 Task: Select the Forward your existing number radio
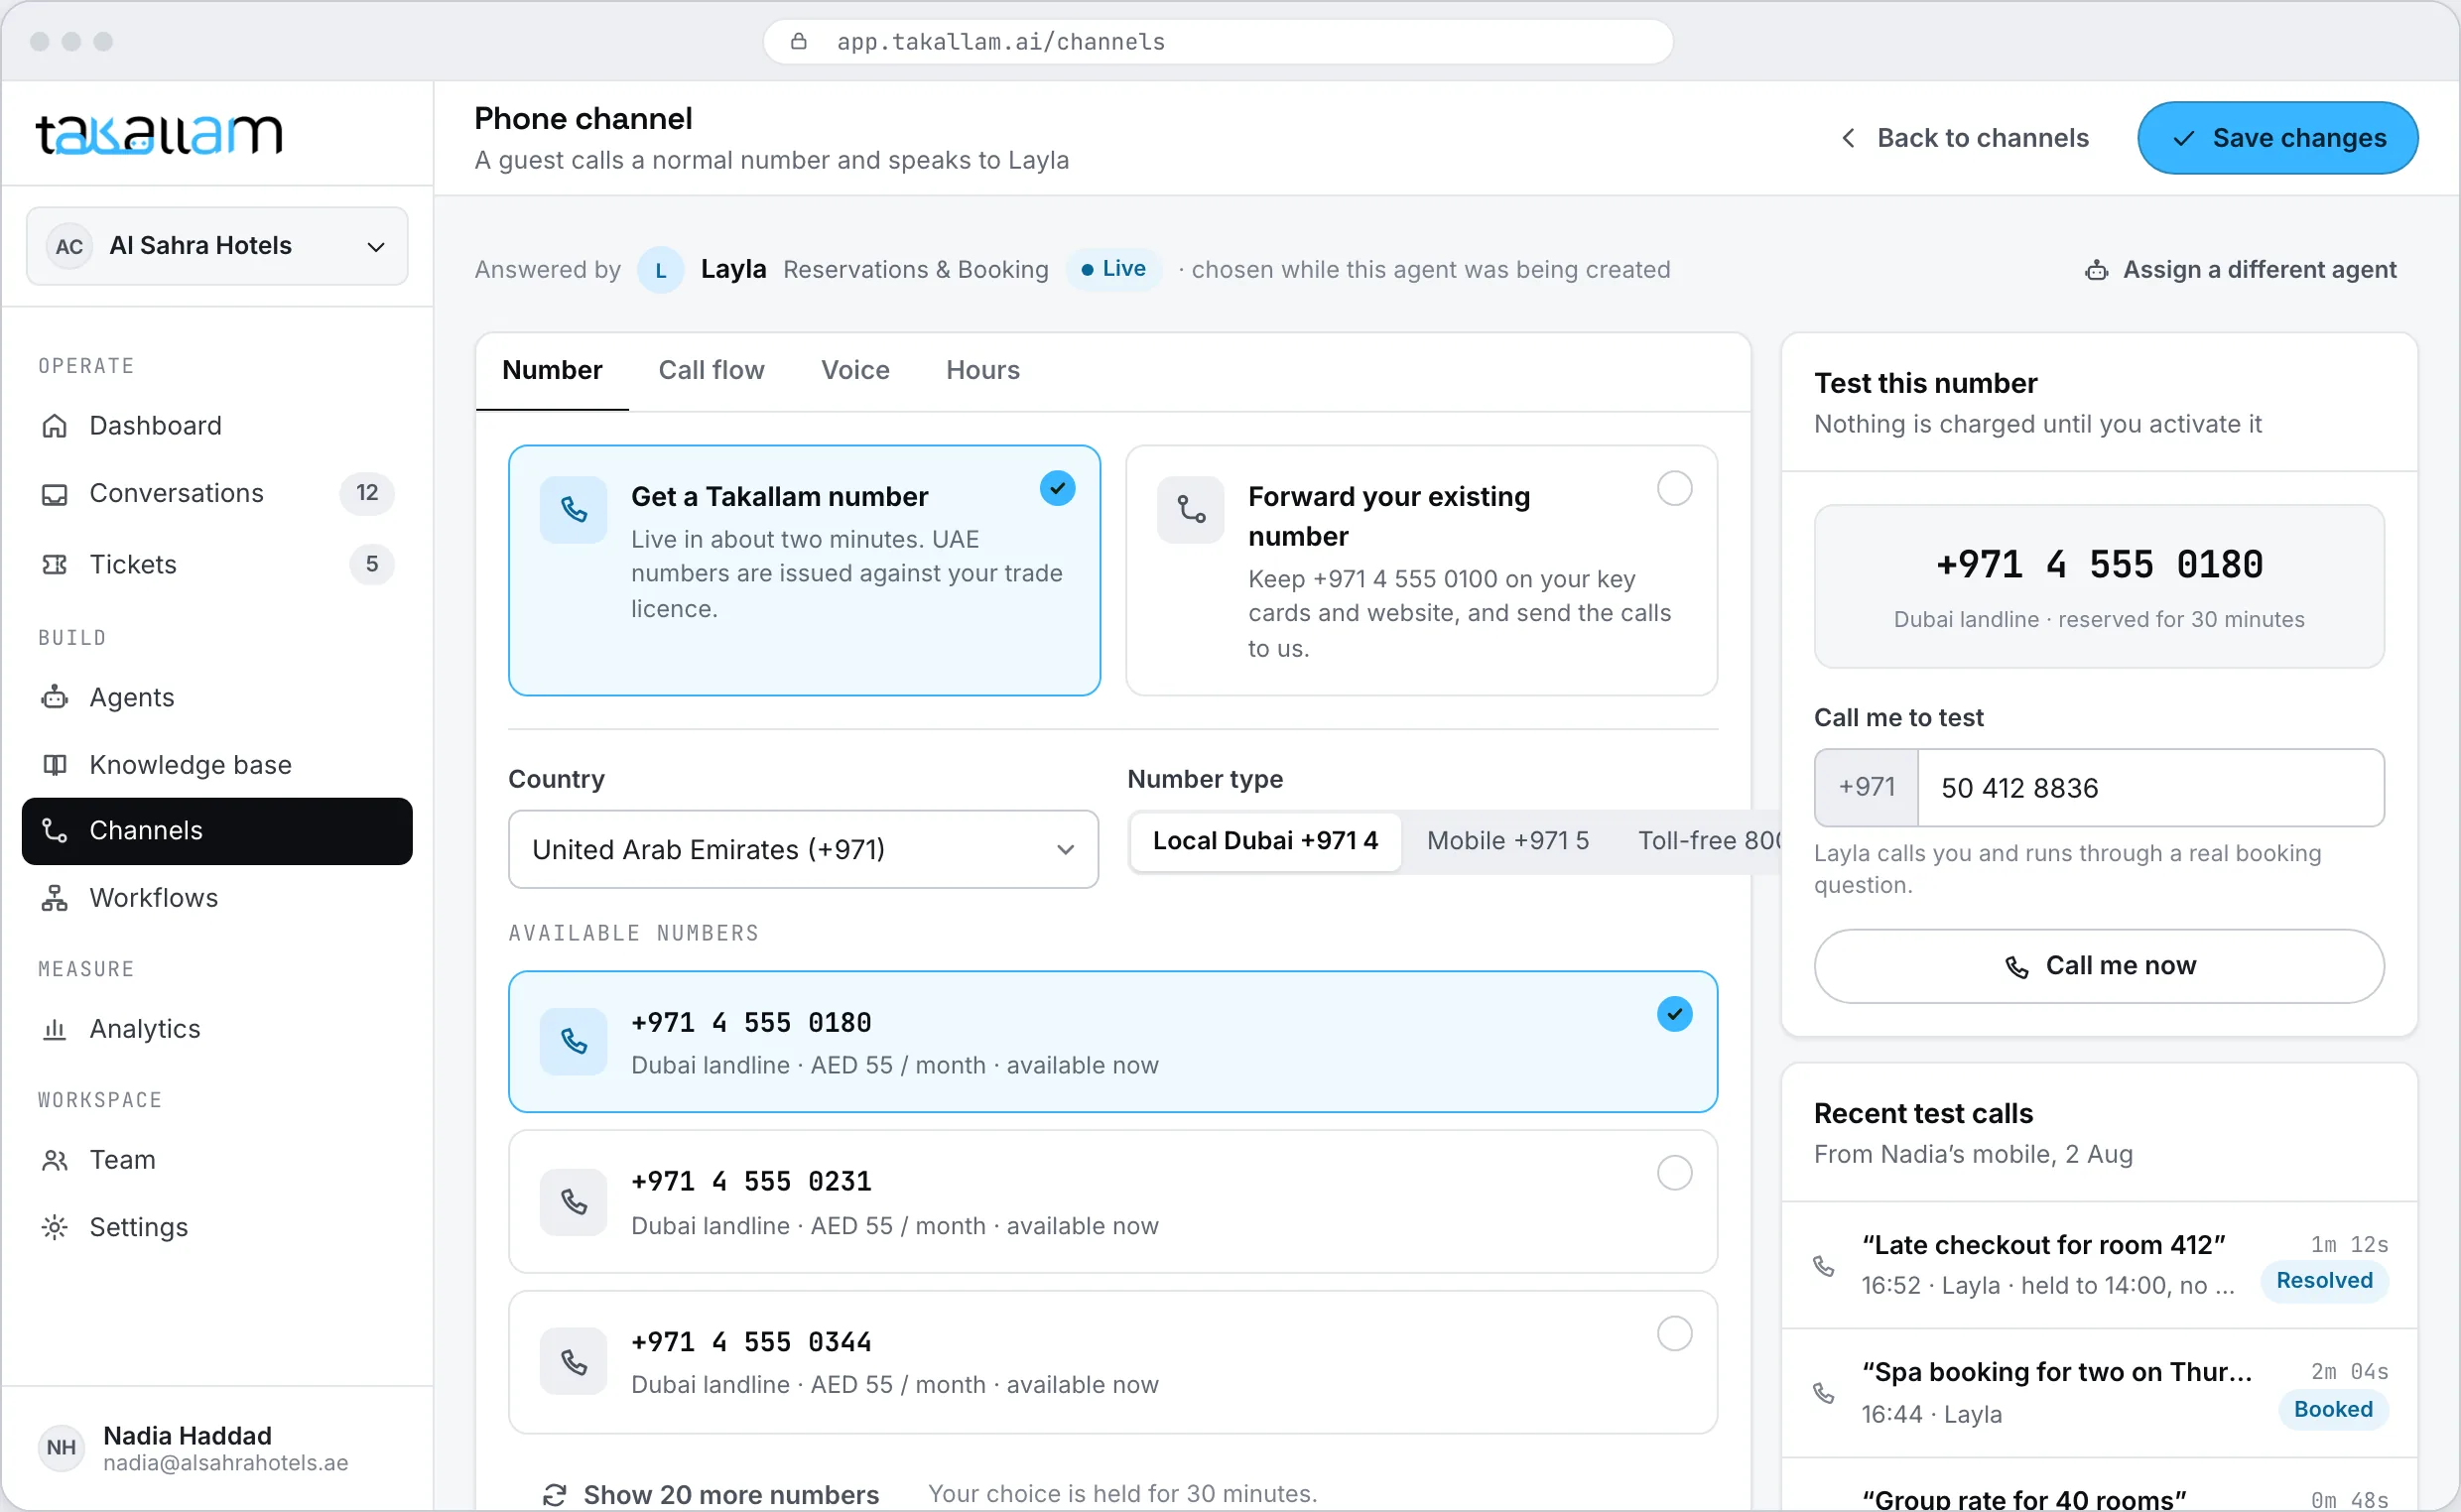point(1674,489)
